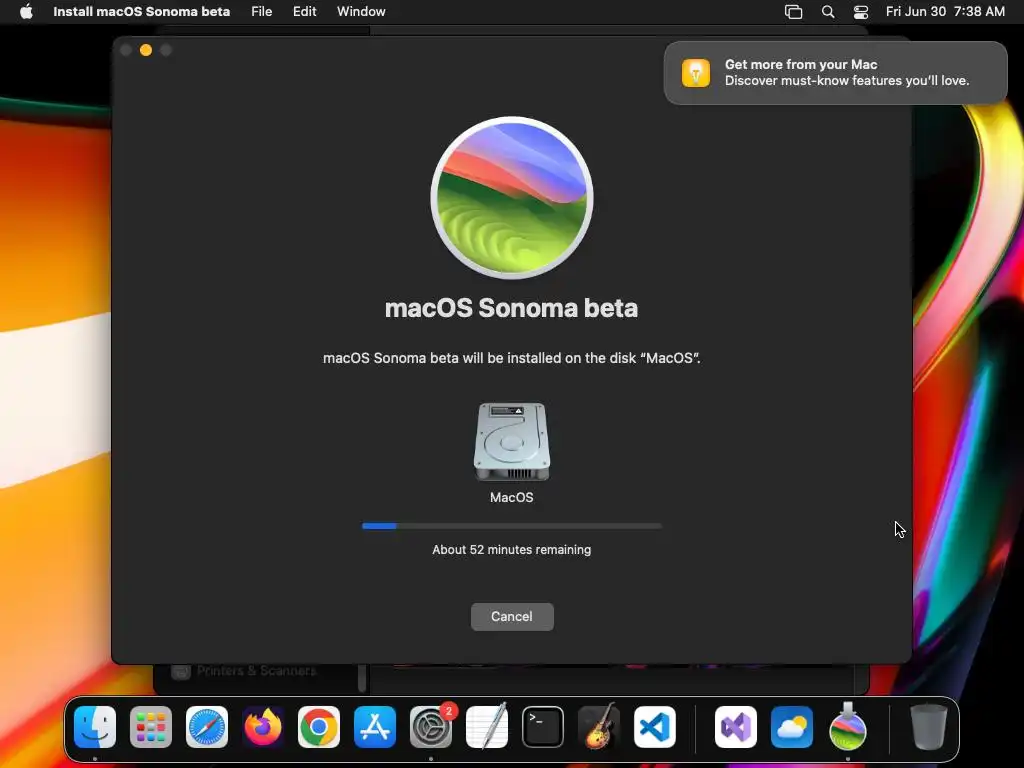Click the installation progress bar
Screen dimensions: 1024x768
(512, 526)
